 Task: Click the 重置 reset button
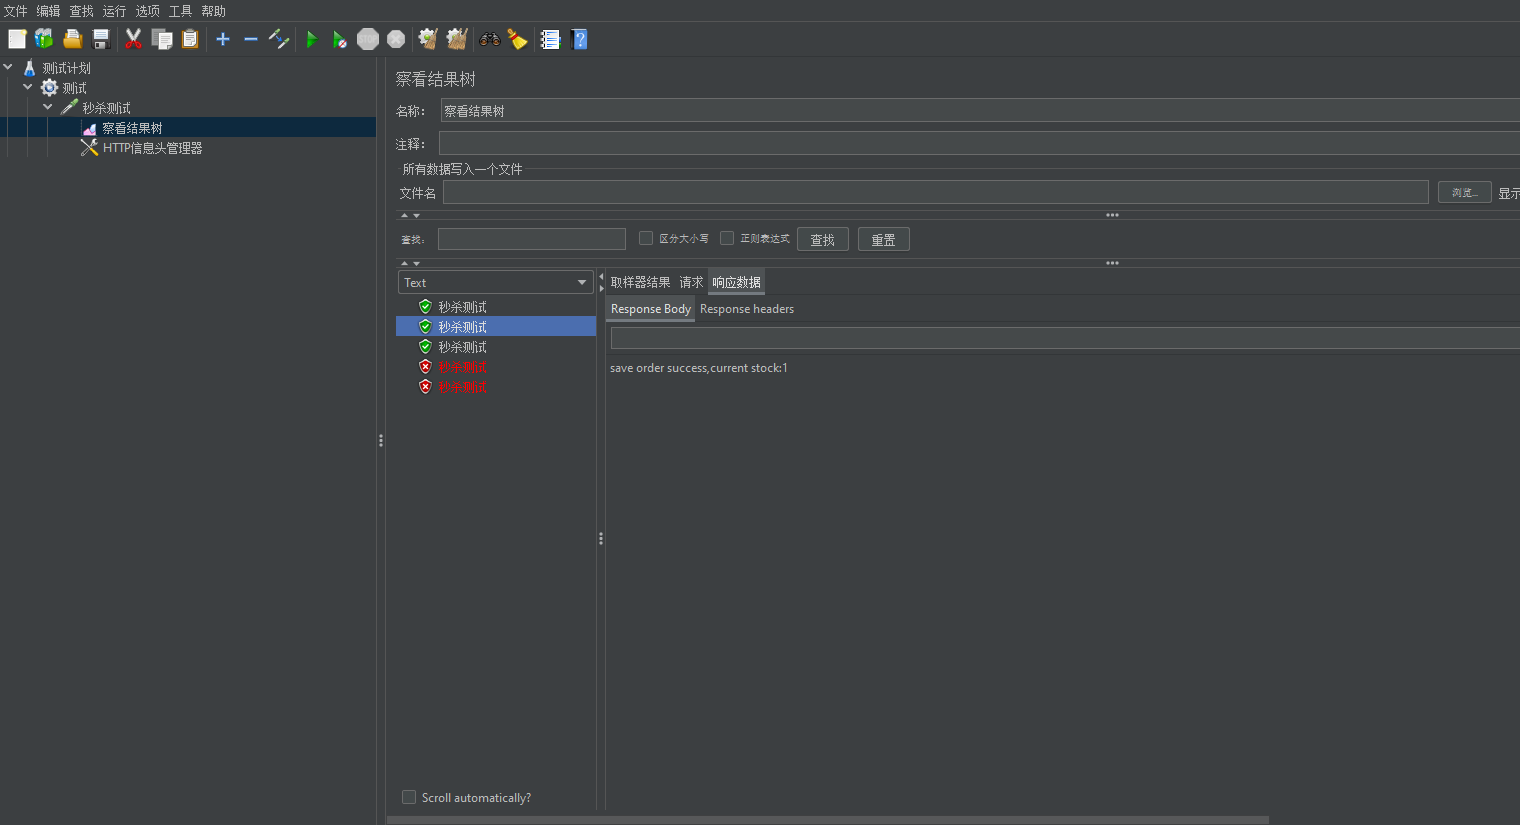click(x=884, y=239)
